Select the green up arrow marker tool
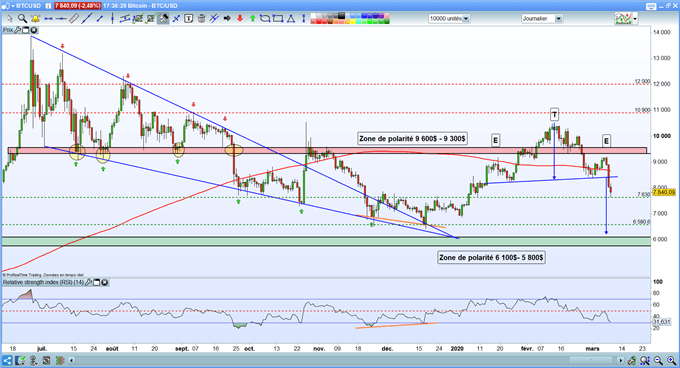680x368 pixels. pyautogui.click(x=252, y=19)
